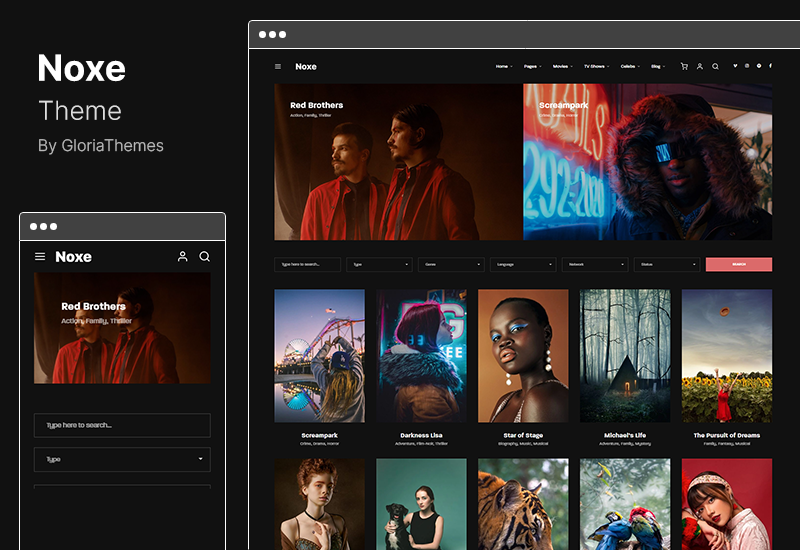Open the Type dropdown in mobile preview
Image resolution: width=800 pixels, height=550 pixels.
pos(122,459)
